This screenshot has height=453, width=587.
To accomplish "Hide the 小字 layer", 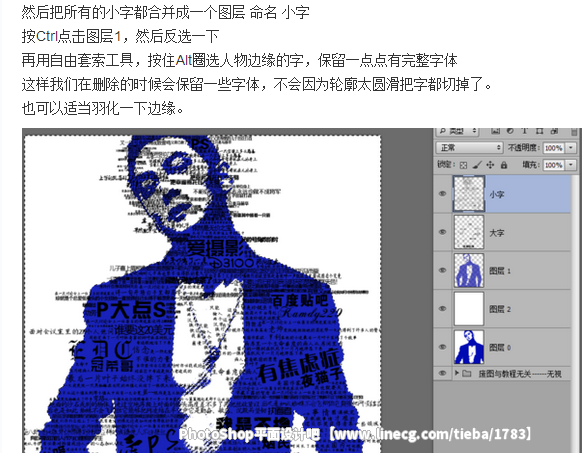I will (x=442, y=194).
